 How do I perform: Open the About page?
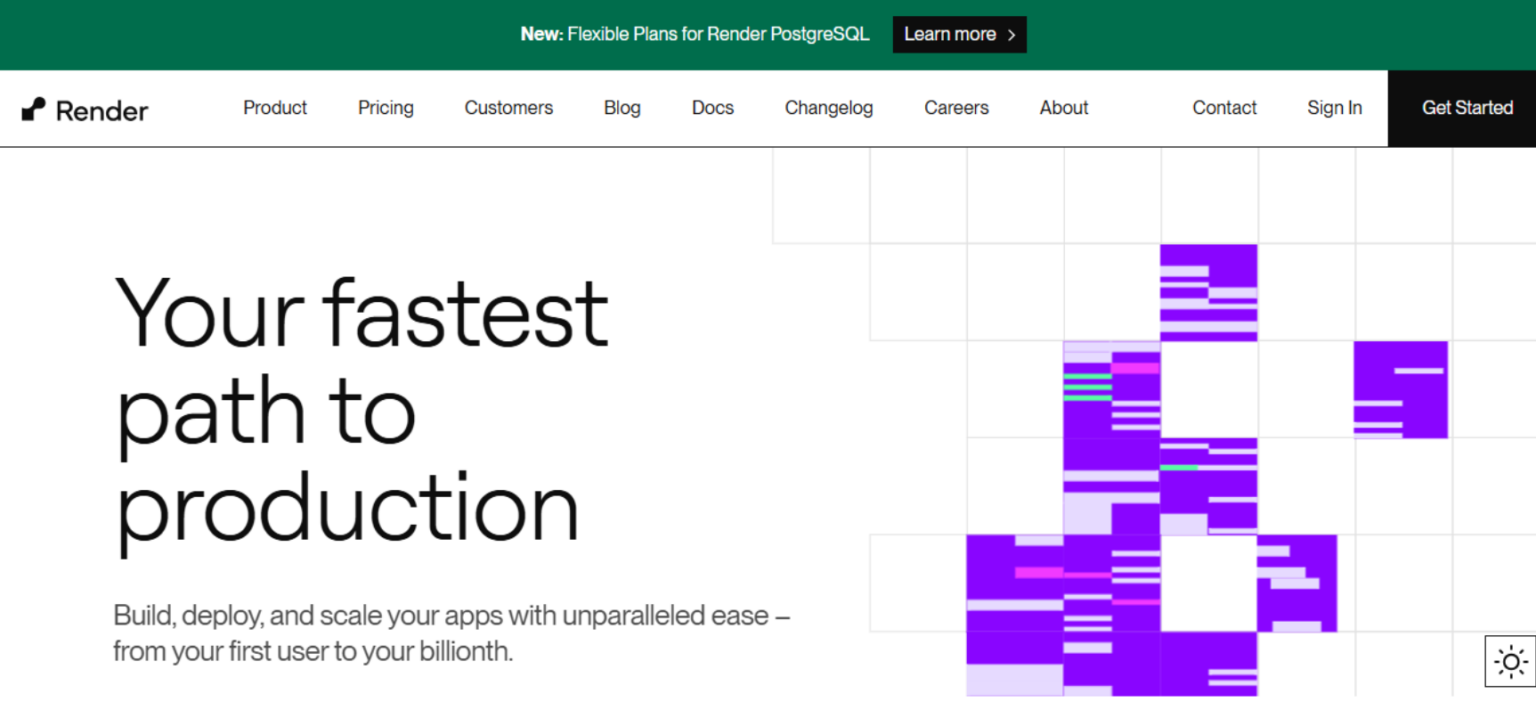pyautogui.click(x=1063, y=108)
